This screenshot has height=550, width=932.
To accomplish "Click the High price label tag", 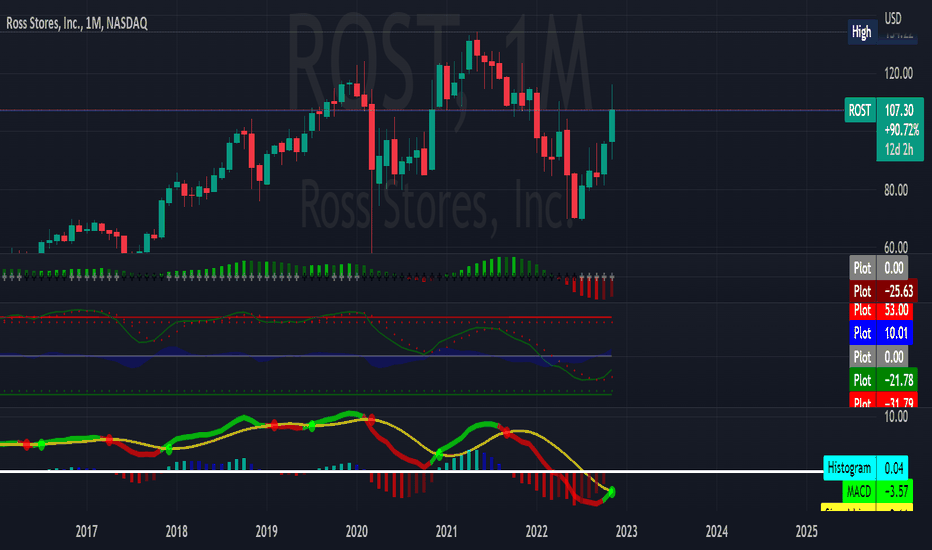I will pyautogui.click(x=861, y=32).
